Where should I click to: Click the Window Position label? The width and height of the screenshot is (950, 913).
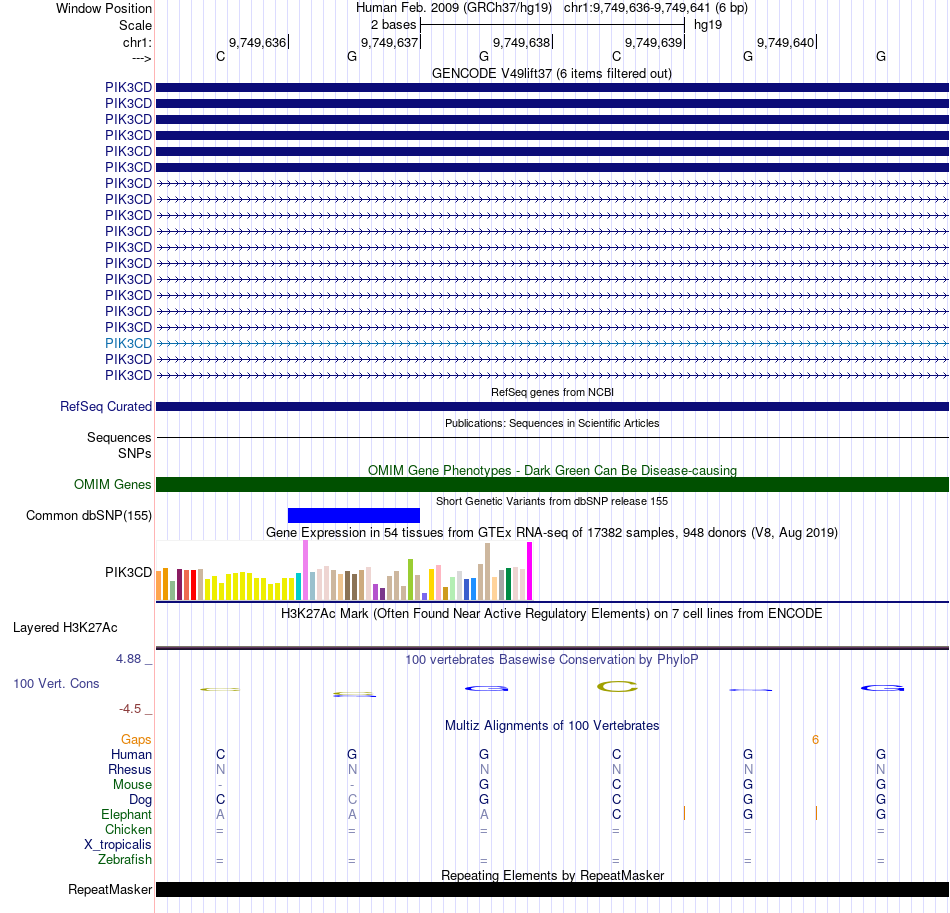(104, 8)
